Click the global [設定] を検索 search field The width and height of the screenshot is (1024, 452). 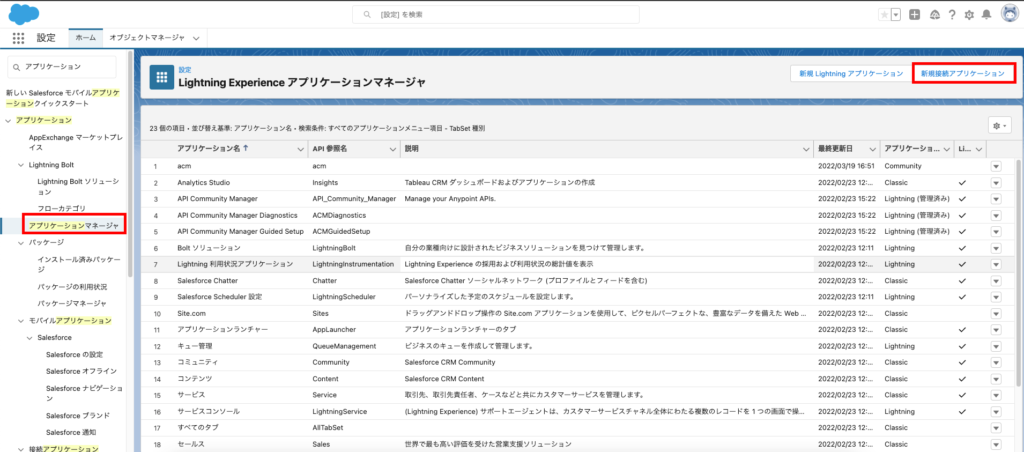[x=512, y=14]
